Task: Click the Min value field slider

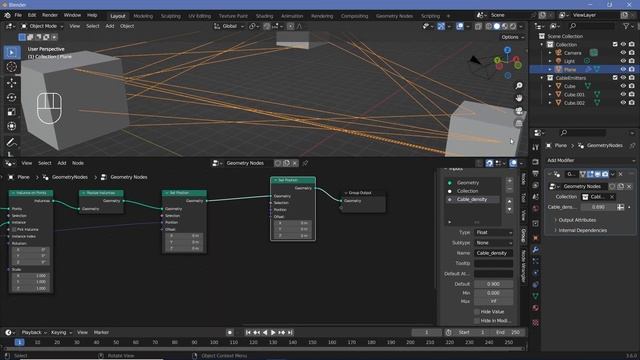Action: tap(493, 293)
